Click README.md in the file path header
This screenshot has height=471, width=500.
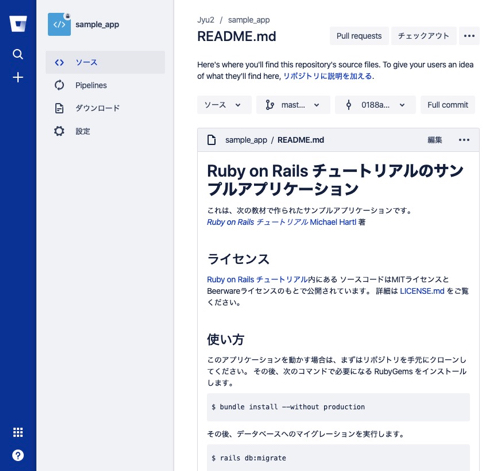tap(301, 140)
